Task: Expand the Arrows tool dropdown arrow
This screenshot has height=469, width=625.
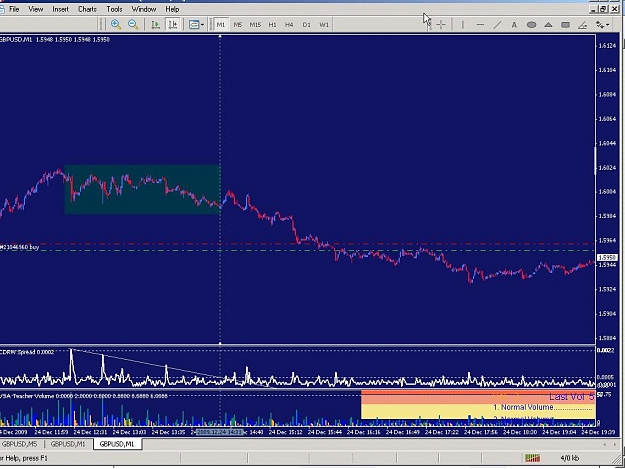Action: point(608,25)
